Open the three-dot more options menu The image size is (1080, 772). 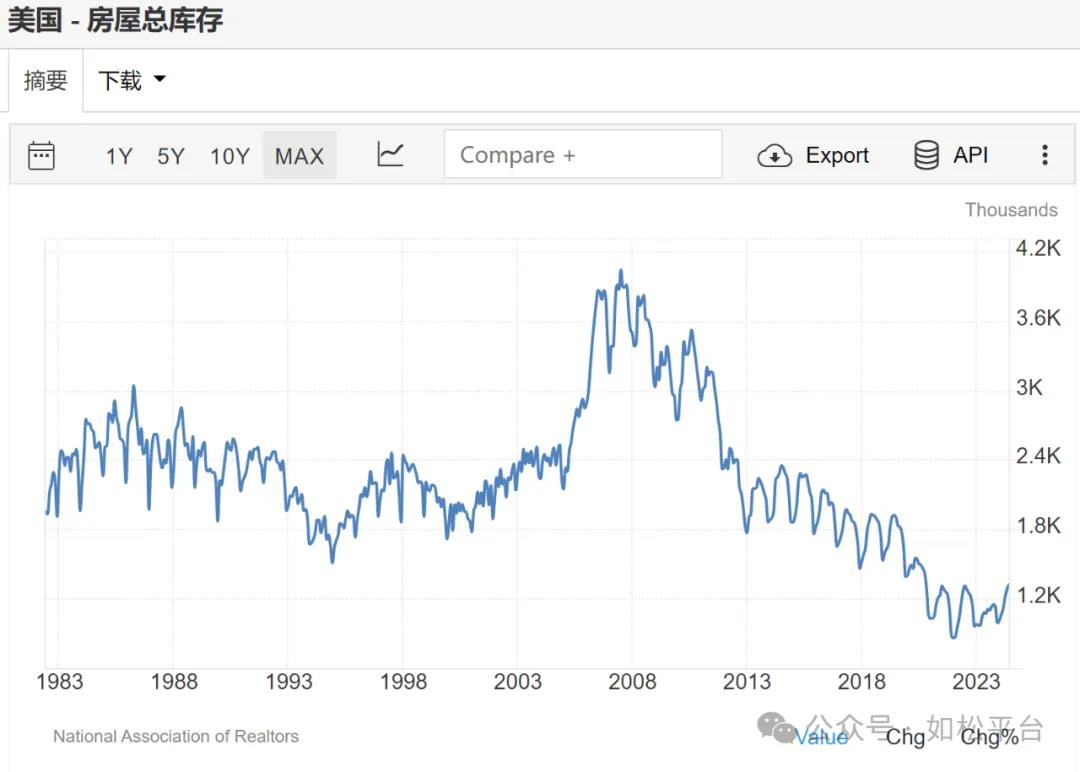(x=1045, y=155)
